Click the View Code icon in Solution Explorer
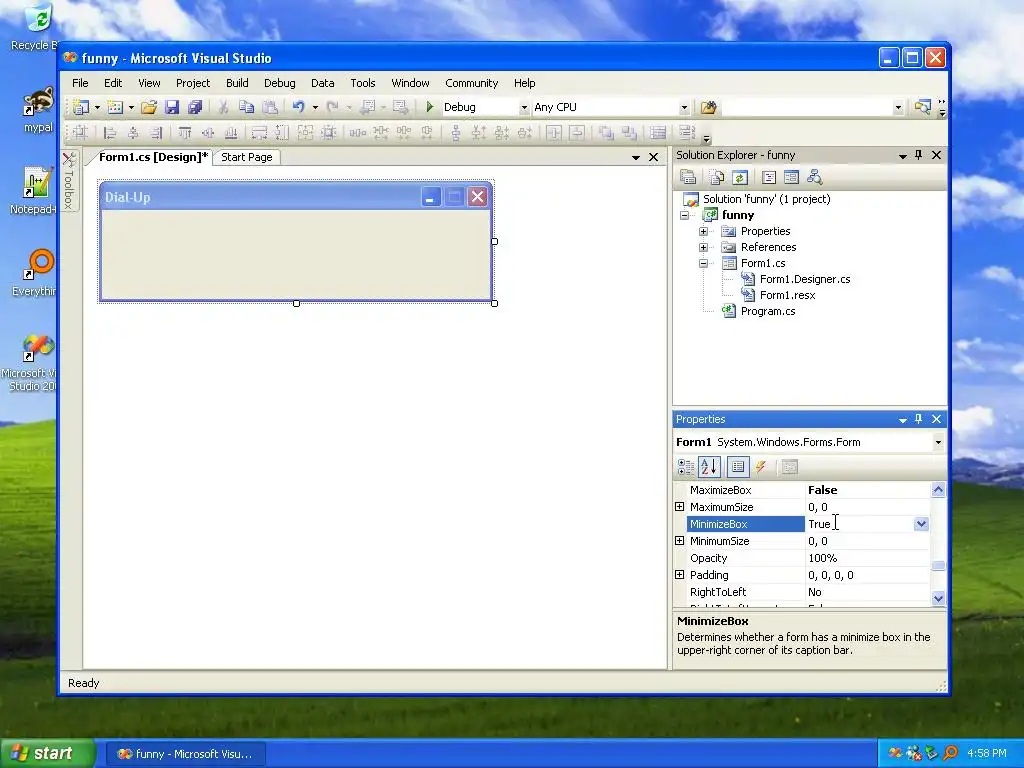 [x=769, y=177]
